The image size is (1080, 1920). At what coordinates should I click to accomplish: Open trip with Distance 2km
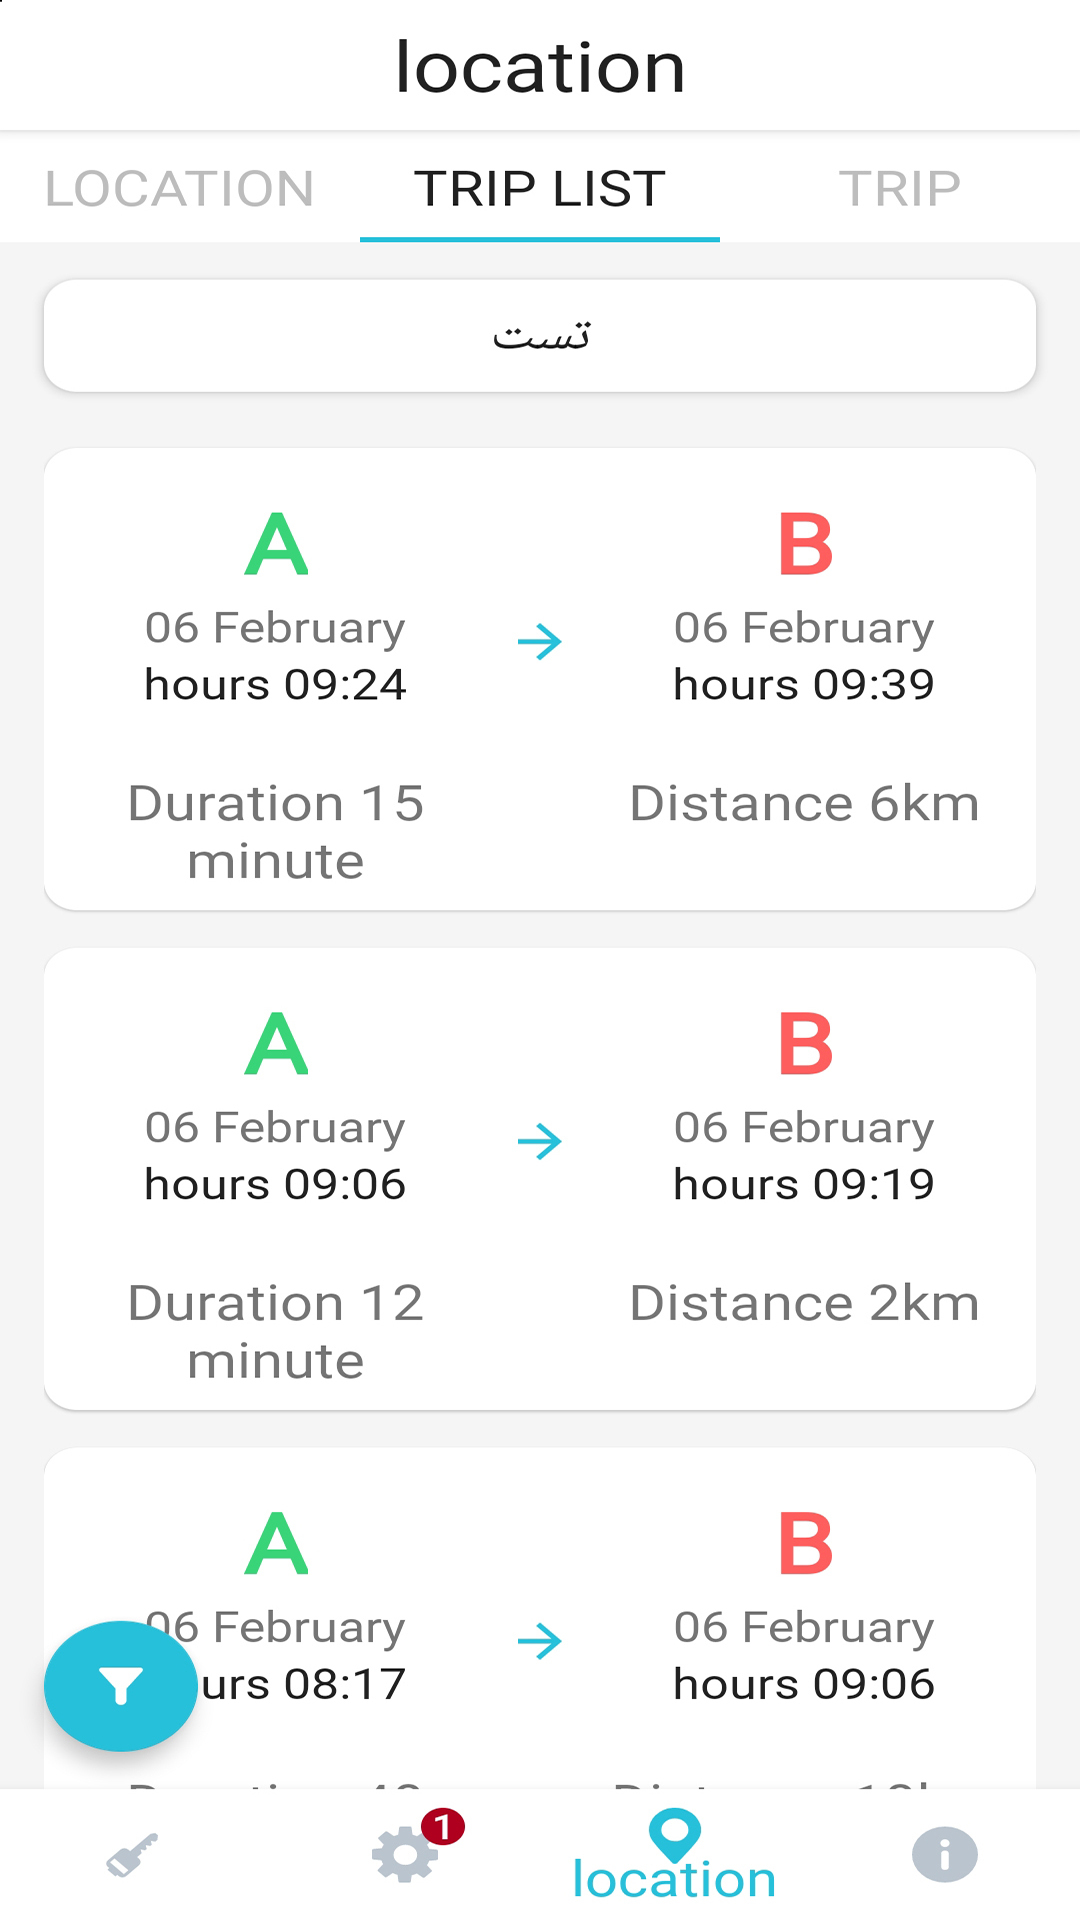[540, 1179]
